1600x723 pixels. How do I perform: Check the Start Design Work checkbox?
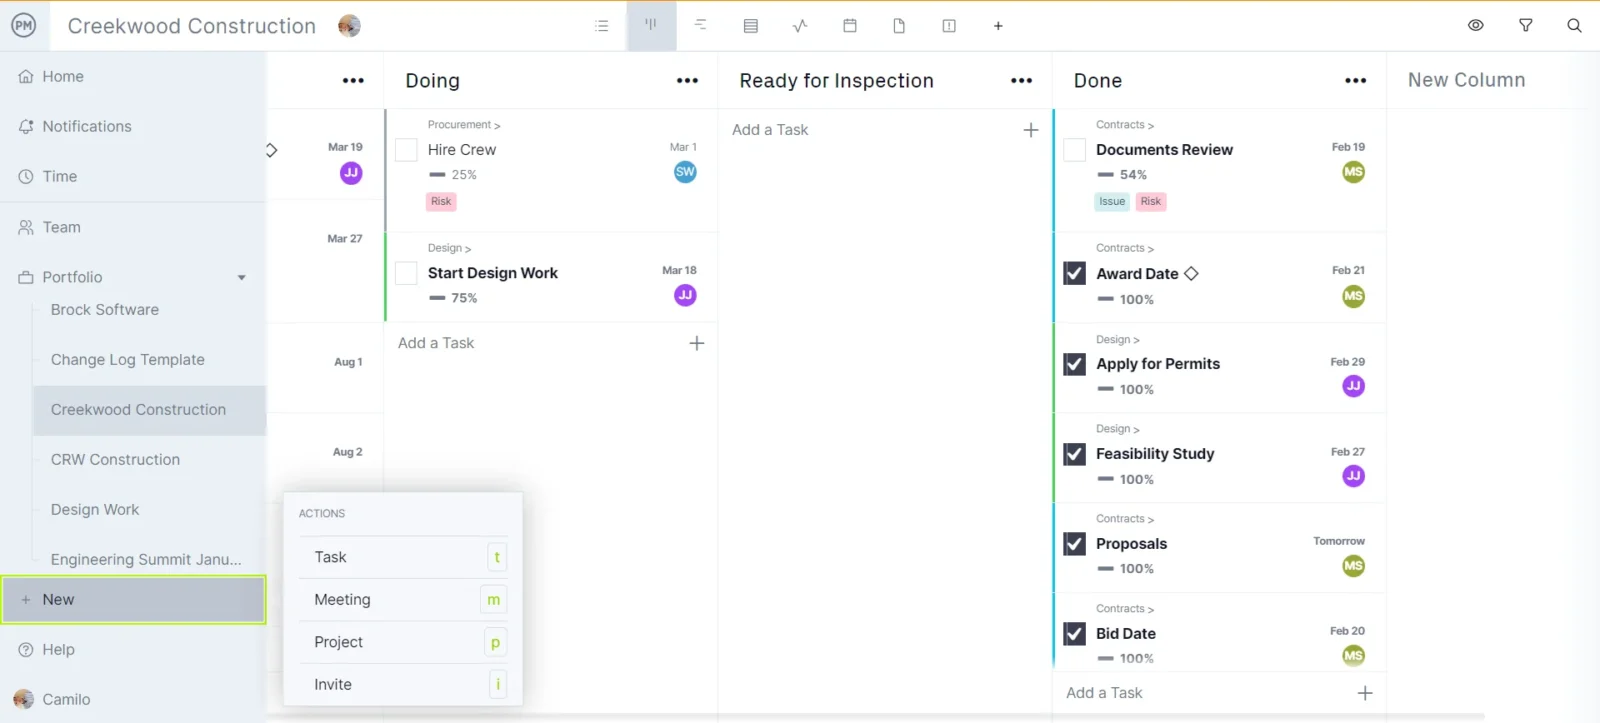coord(406,273)
